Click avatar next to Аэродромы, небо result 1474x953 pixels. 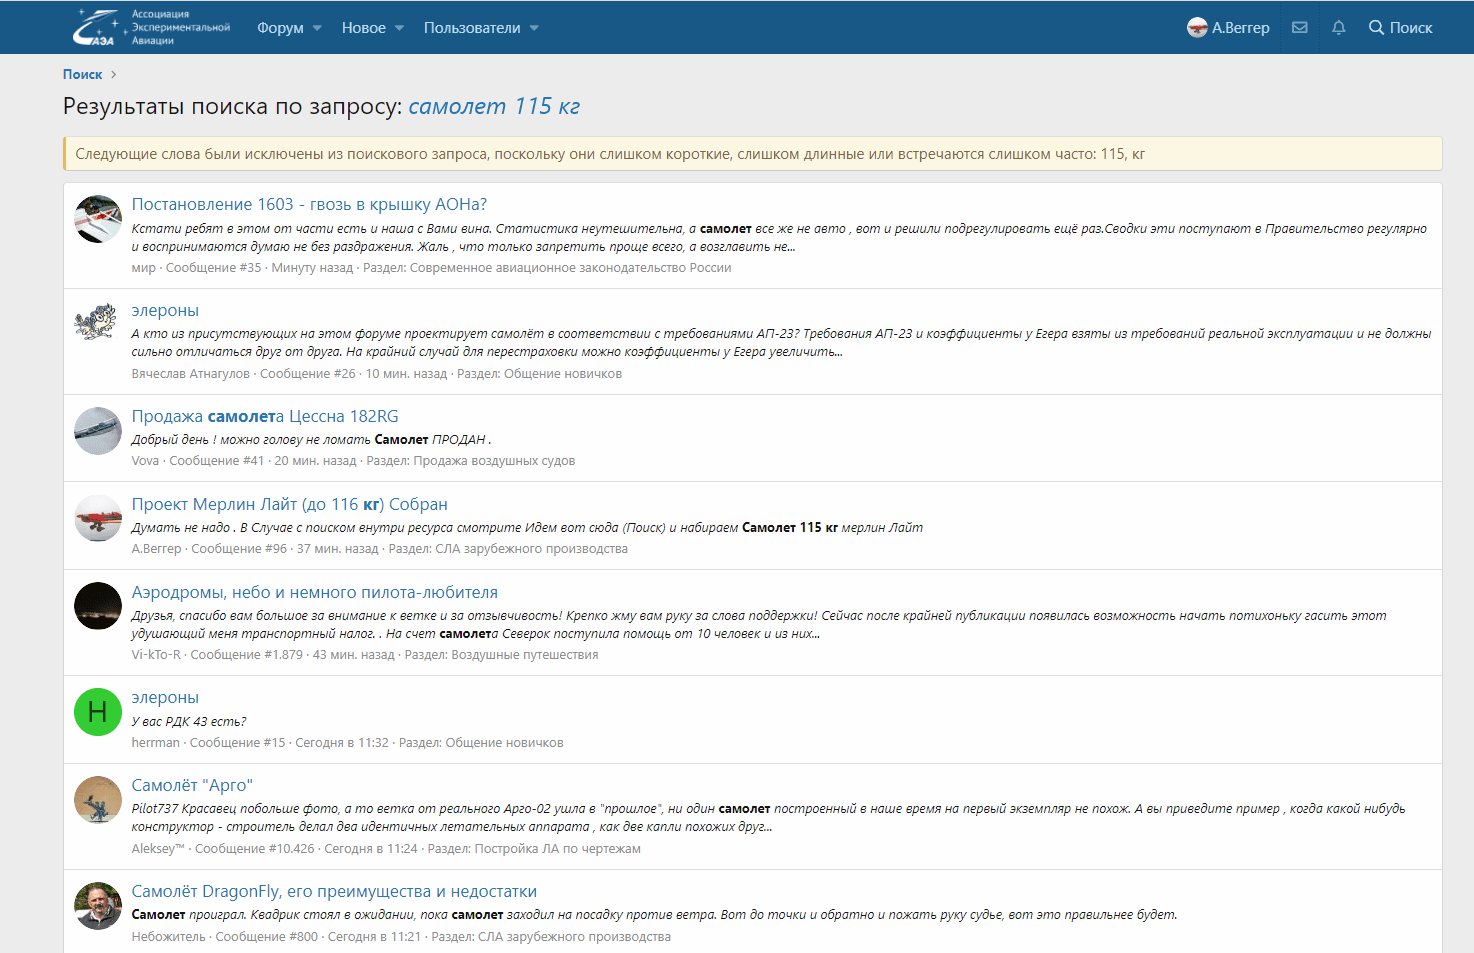[98, 606]
